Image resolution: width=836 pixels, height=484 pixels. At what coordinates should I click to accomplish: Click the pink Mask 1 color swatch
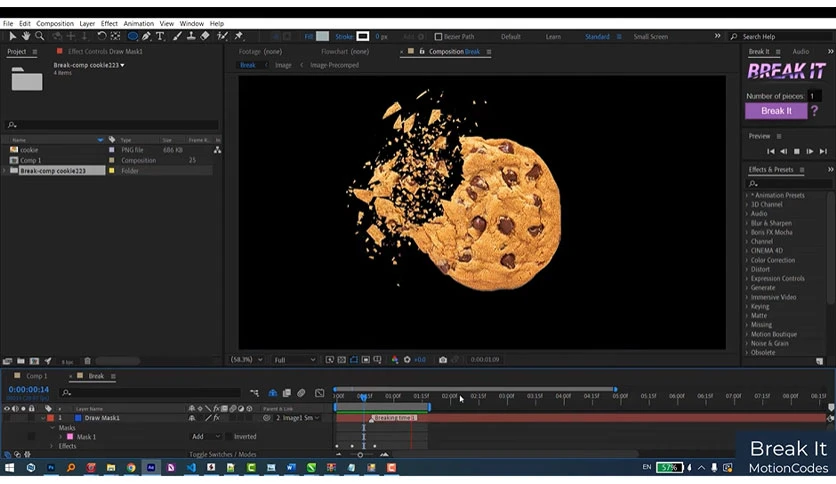click(x=70, y=437)
